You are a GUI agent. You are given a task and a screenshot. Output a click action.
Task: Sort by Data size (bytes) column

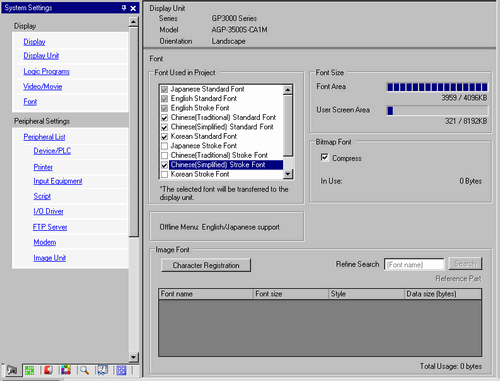click(x=443, y=294)
